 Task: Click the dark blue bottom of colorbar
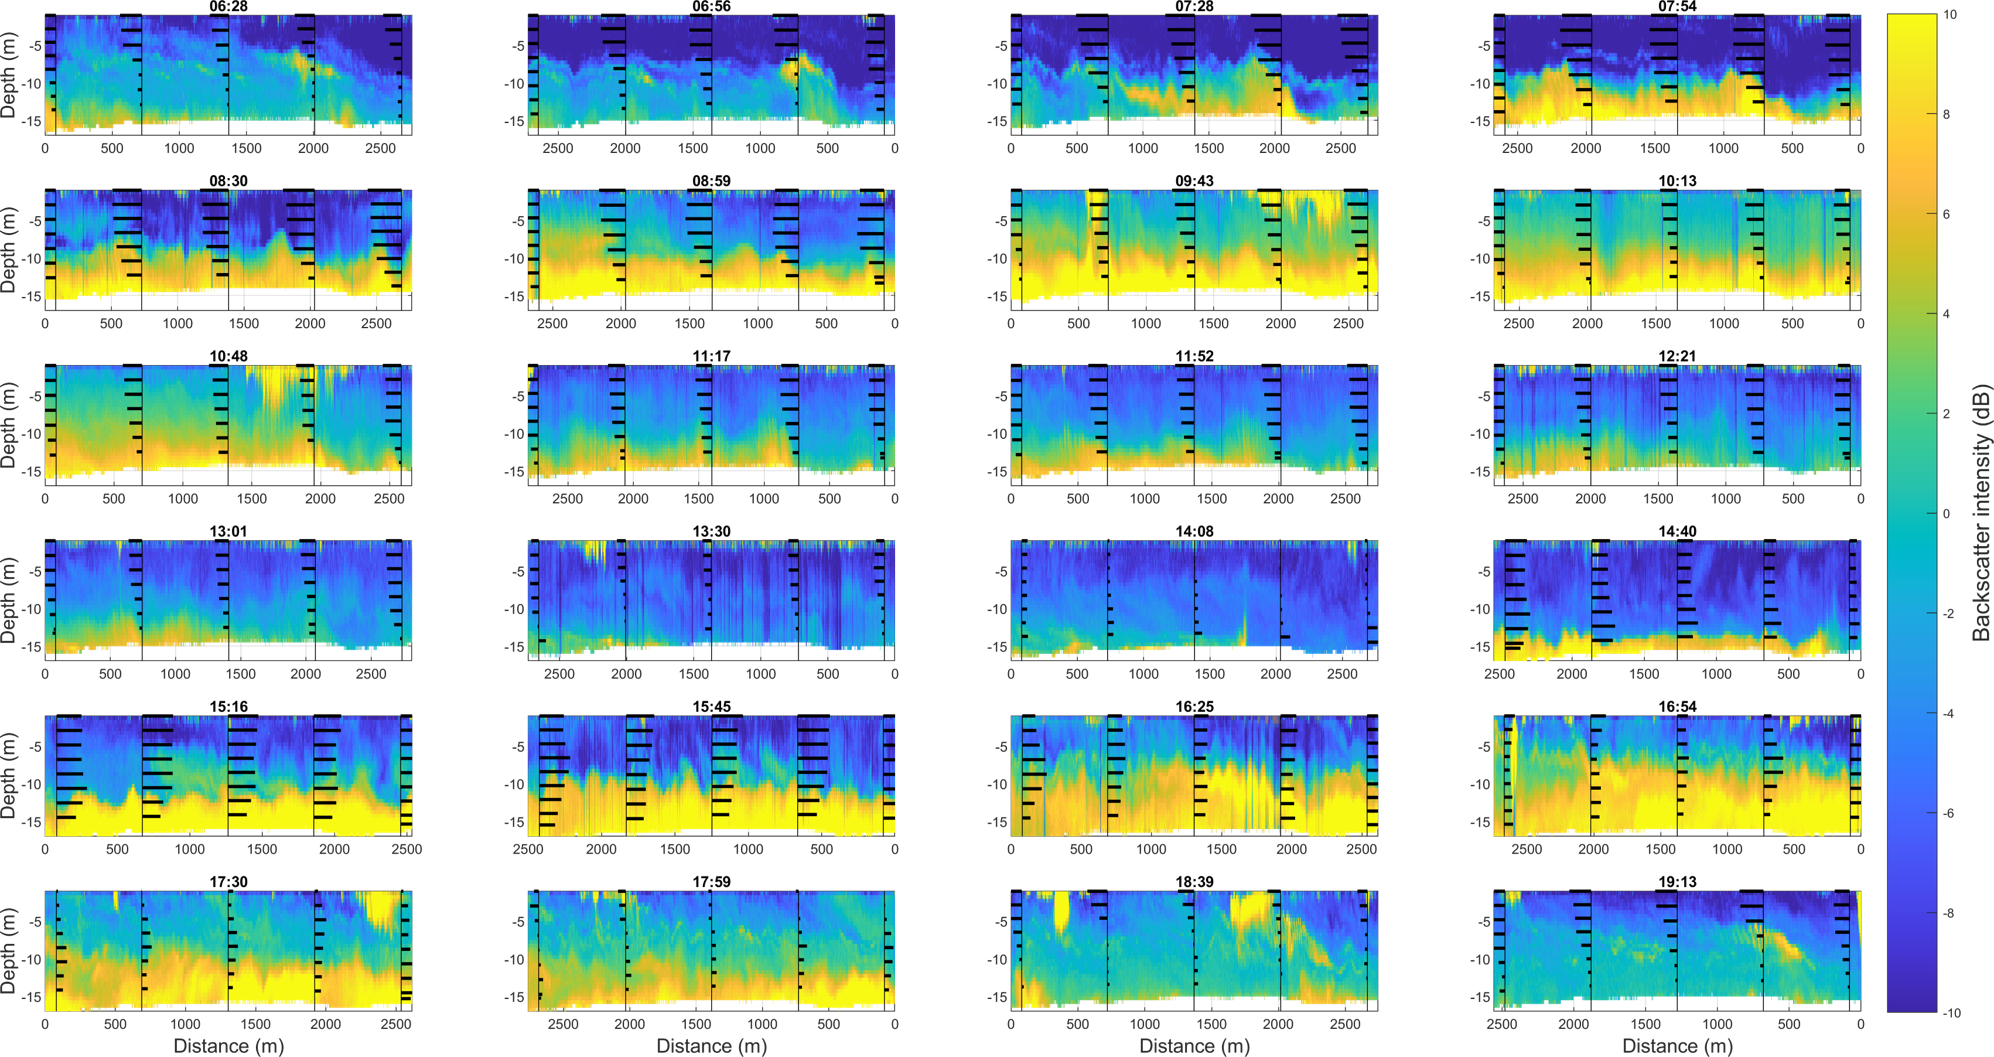[x=1911, y=1003]
